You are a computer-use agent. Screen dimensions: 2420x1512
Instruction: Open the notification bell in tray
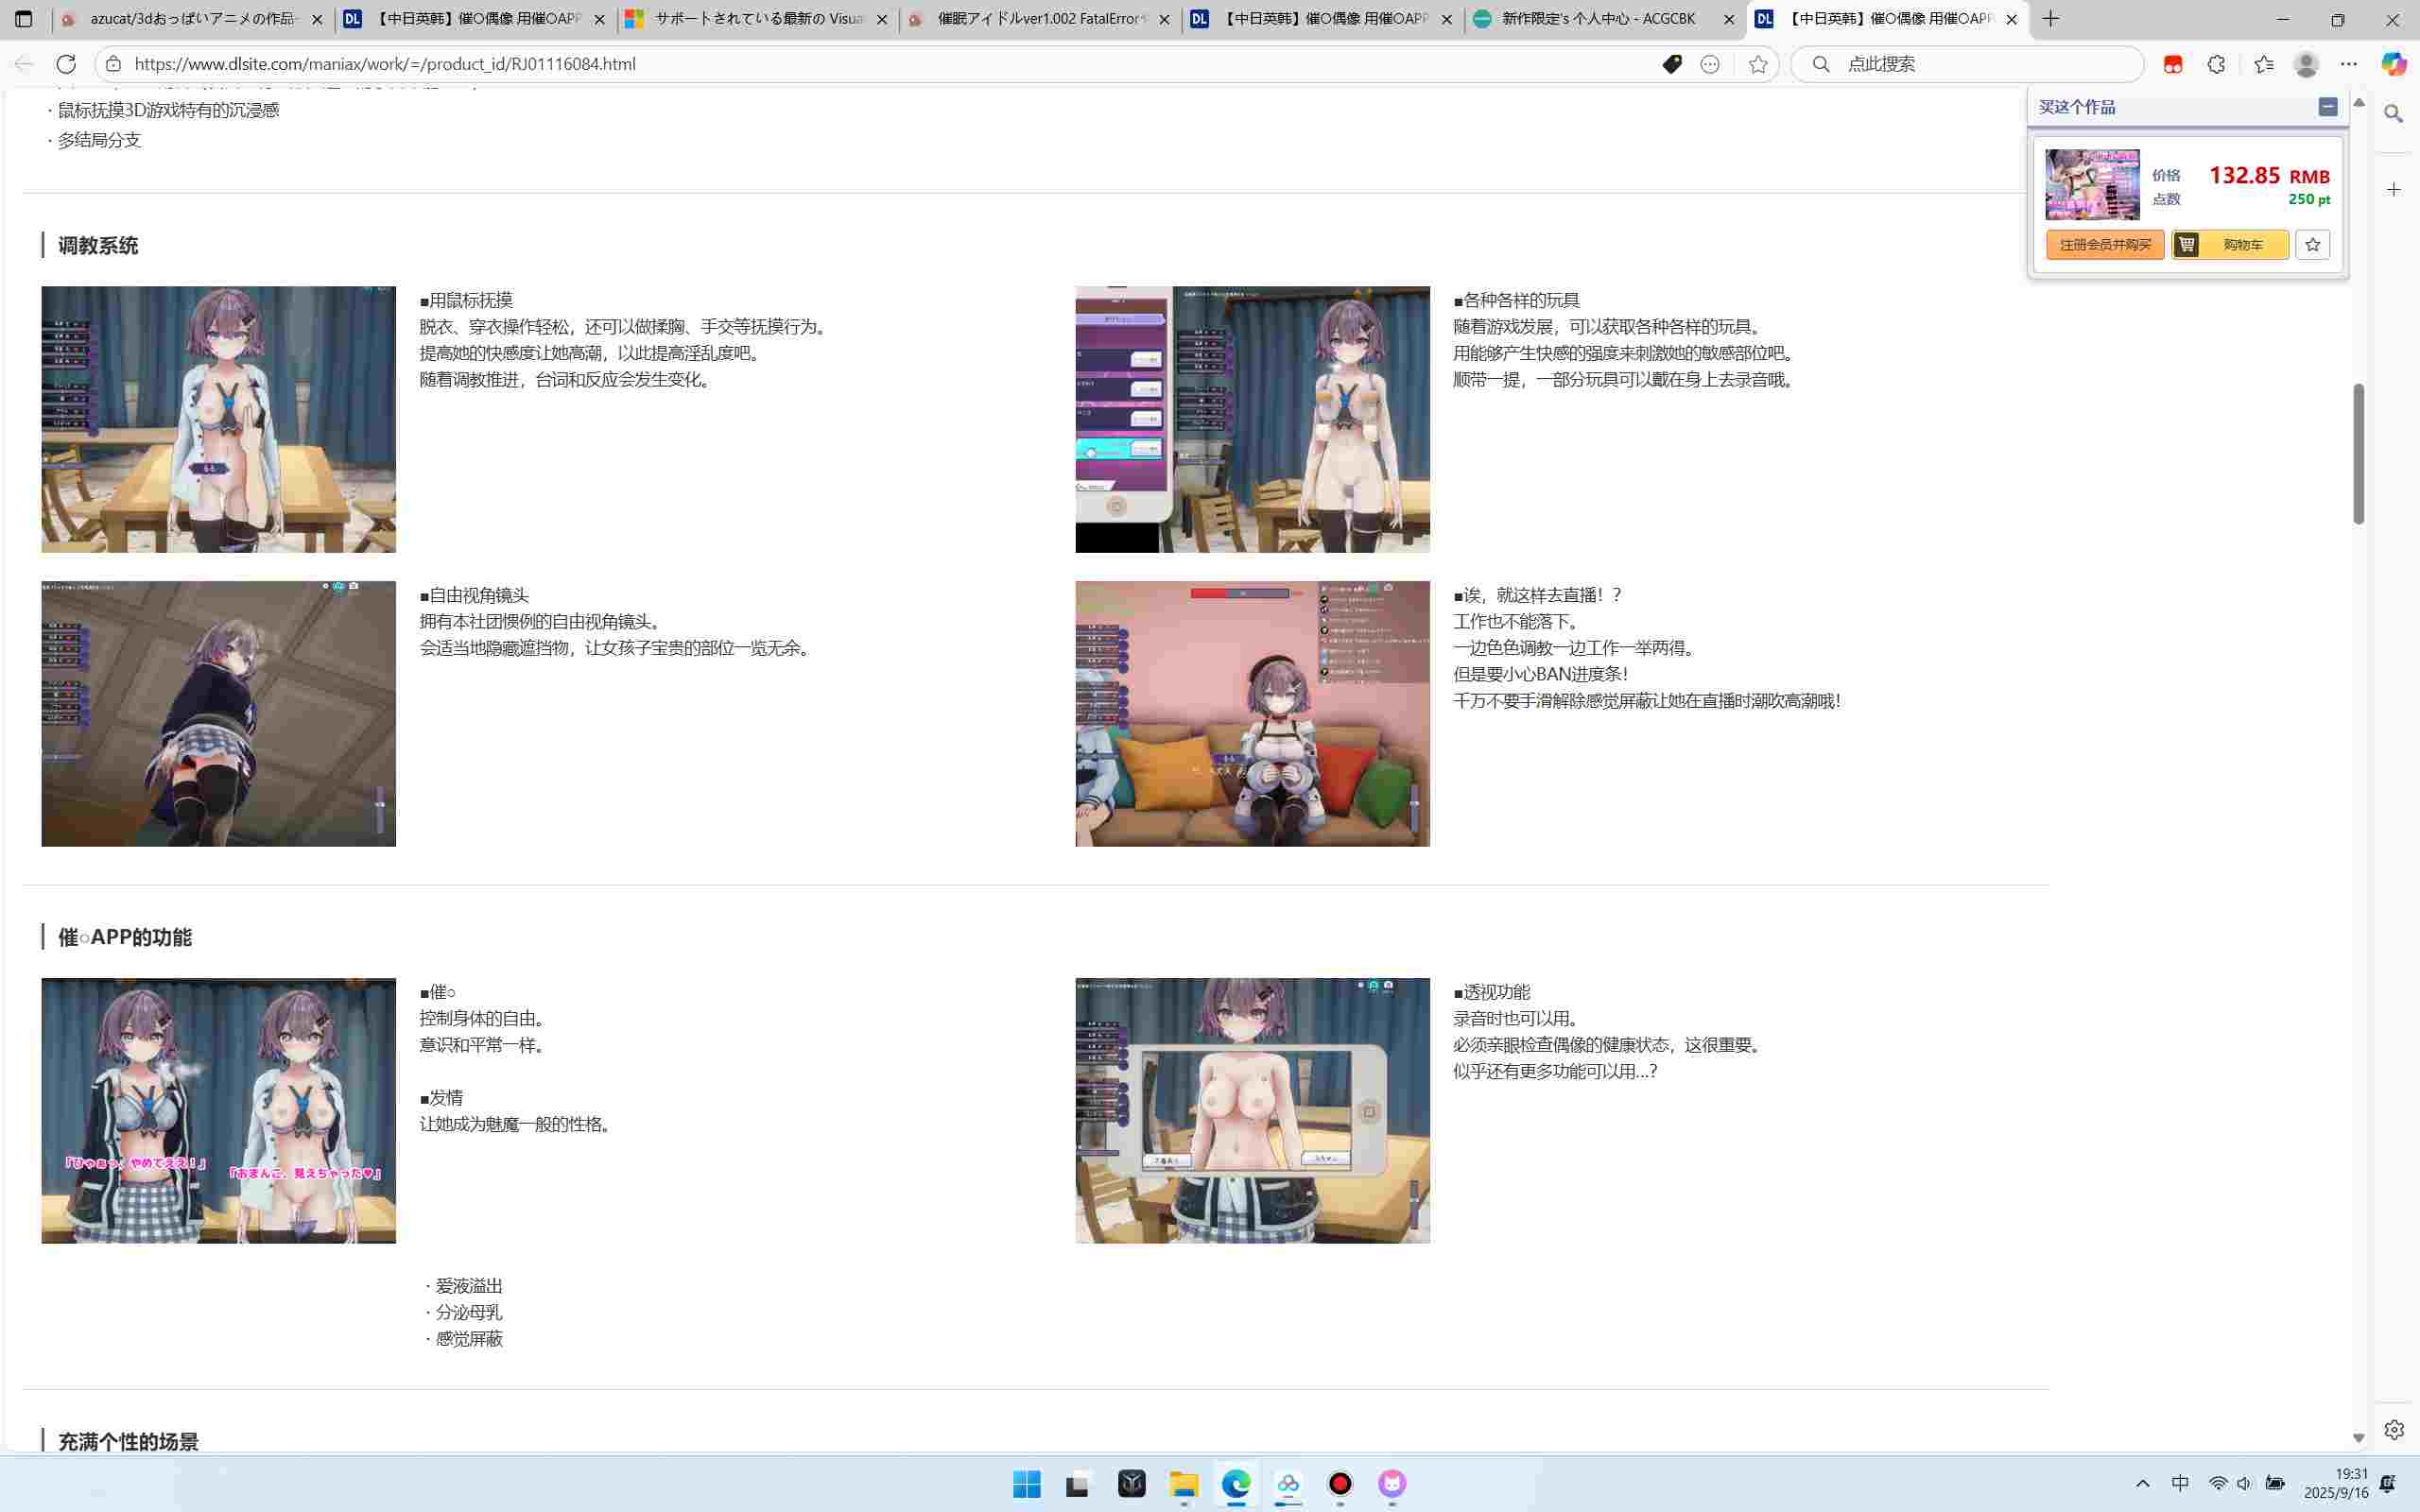pyautogui.click(x=2387, y=1484)
